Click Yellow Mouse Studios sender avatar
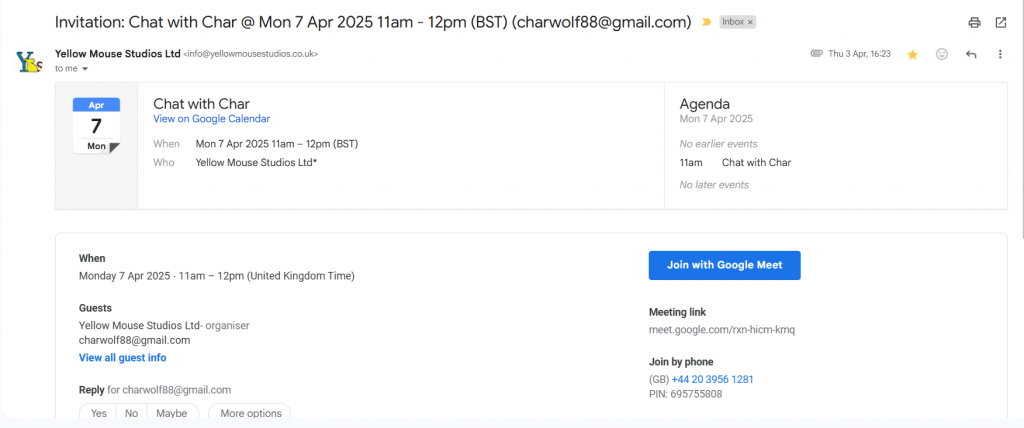 click(29, 62)
